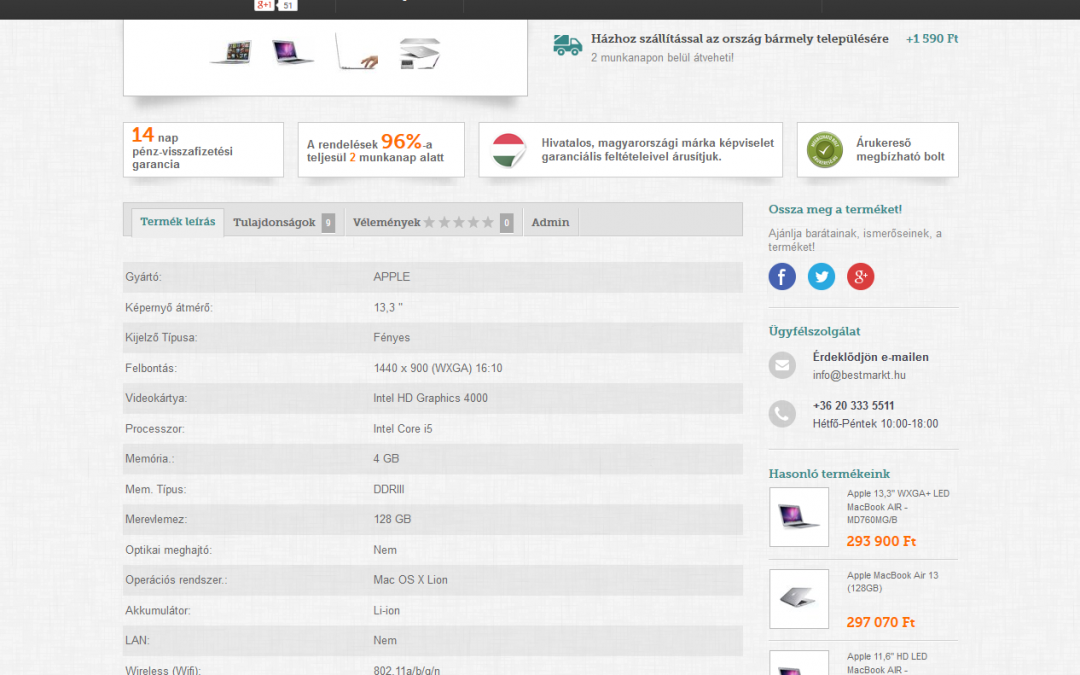1080x675 pixels.
Task: Click the Házhoz szállítással delivery option text
Action: pos(740,39)
